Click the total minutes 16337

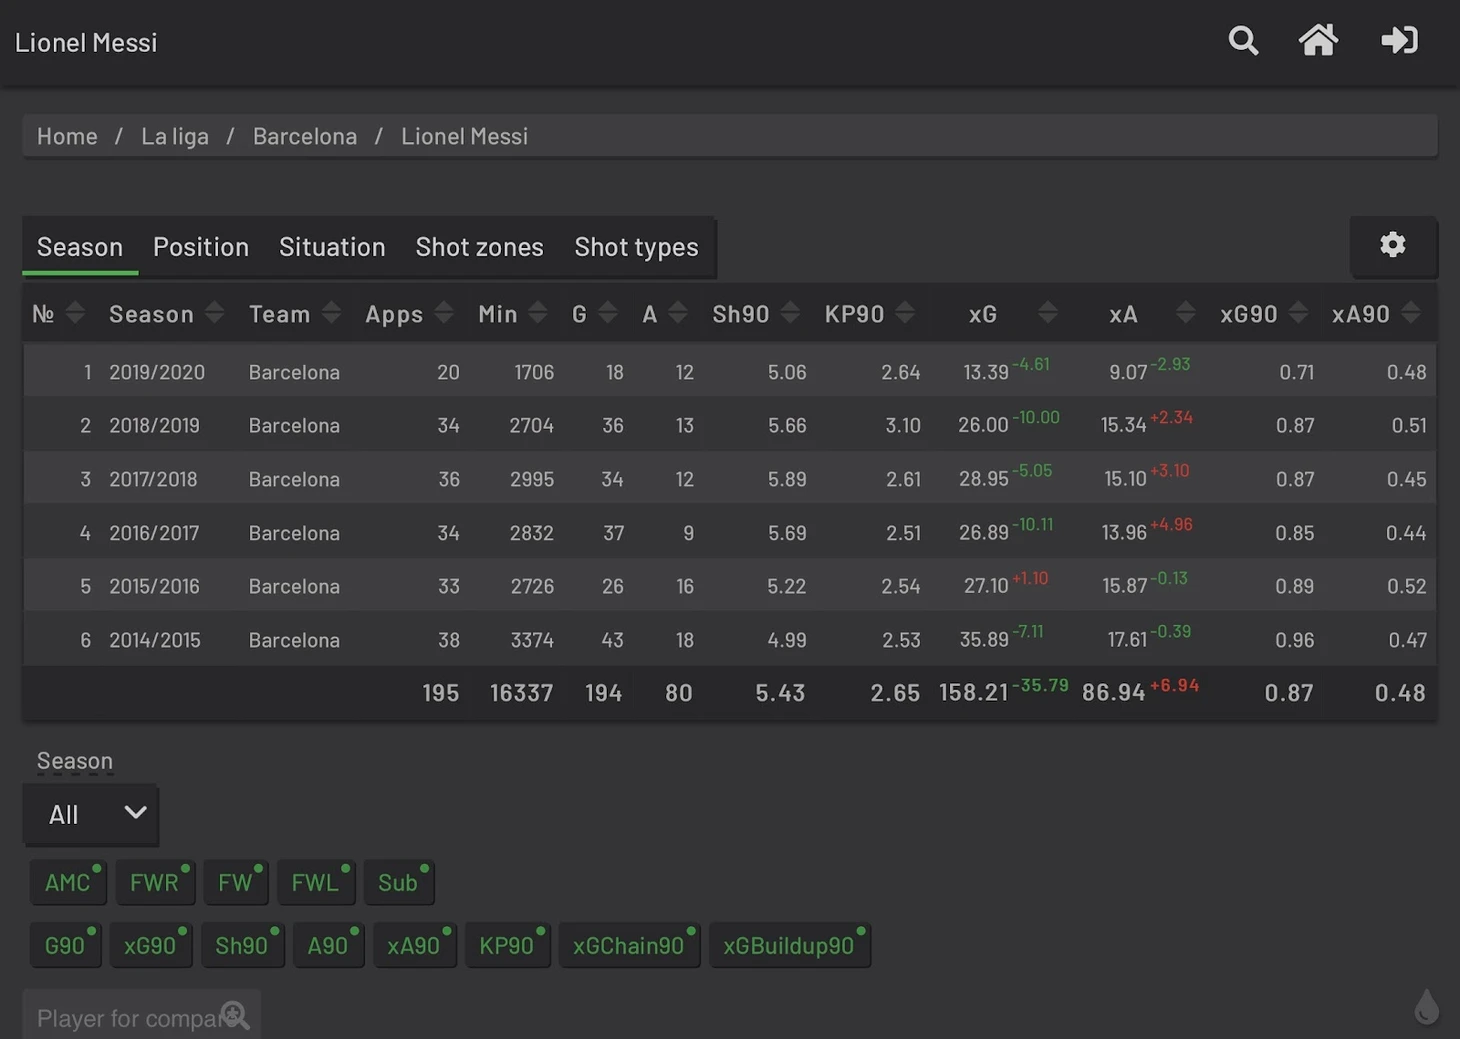(x=521, y=693)
